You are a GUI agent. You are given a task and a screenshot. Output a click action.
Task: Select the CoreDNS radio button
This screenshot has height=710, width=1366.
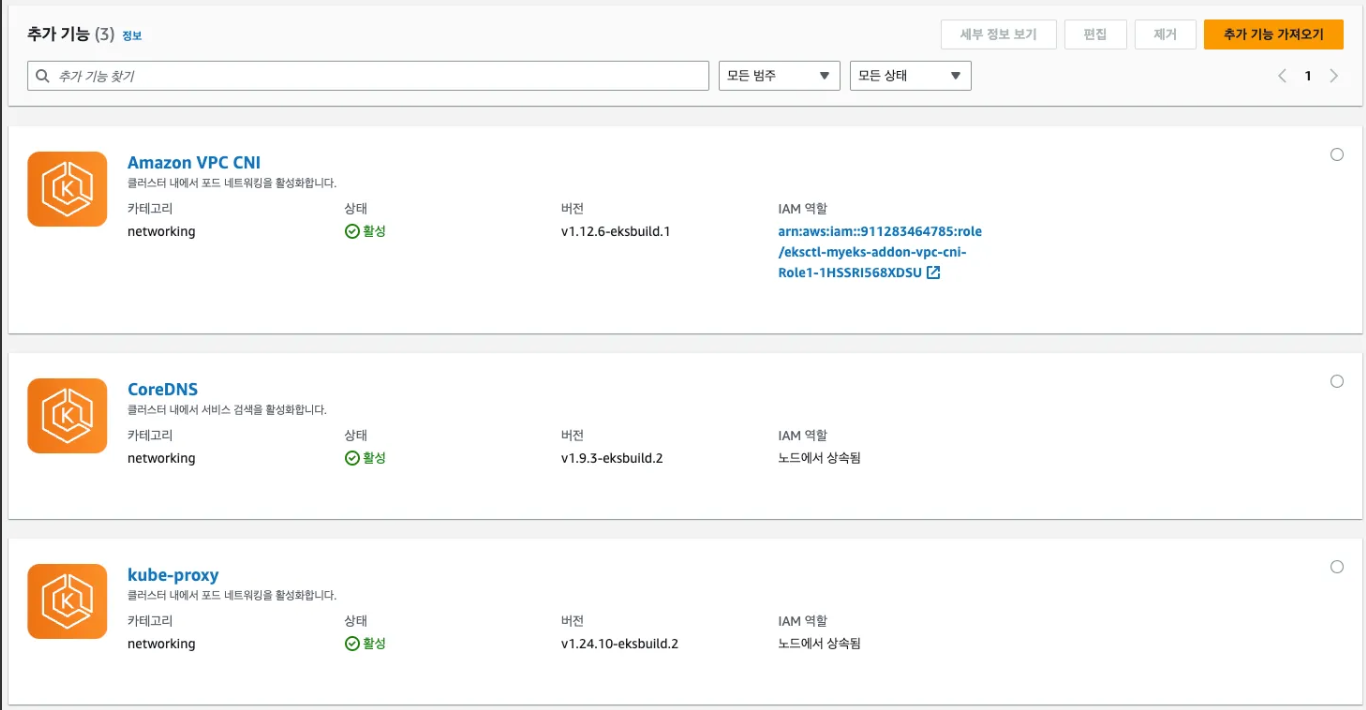click(x=1337, y=381)
